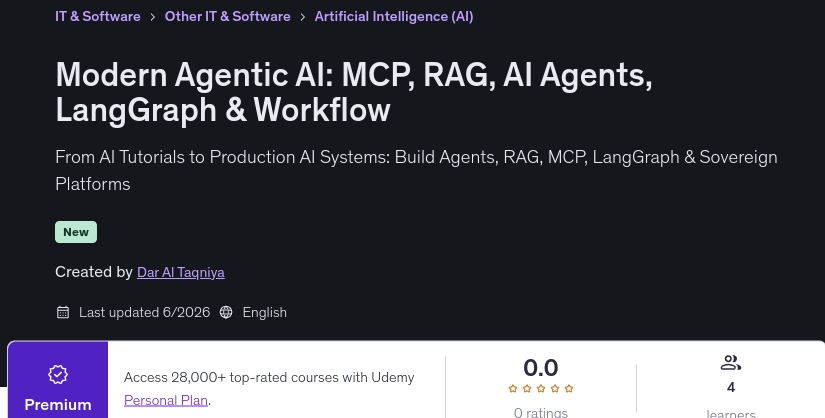Click the New badge
825x418 pixels.
[x=76, y=232]
